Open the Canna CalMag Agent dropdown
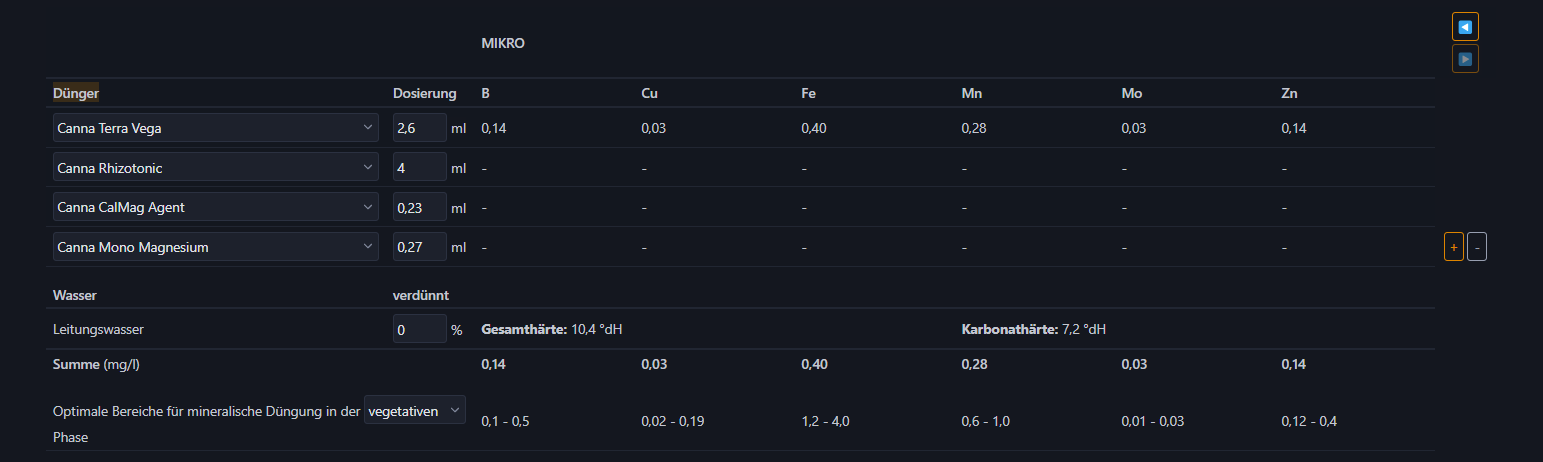This screenshot has height=462, width=1543. [x=216, y=207]
